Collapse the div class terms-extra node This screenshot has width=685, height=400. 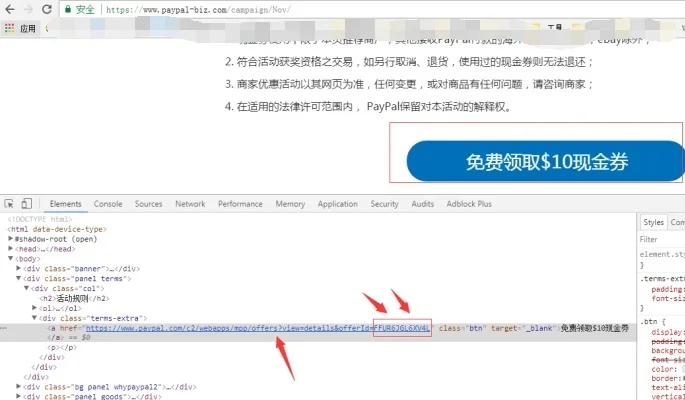34,318
